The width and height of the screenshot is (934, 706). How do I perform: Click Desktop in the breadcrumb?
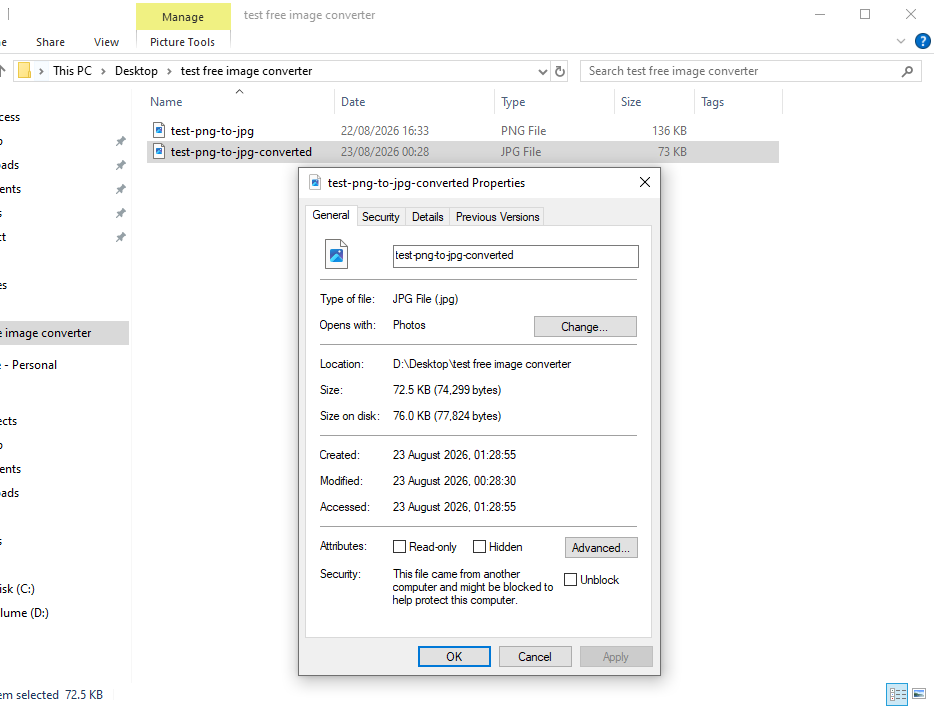pyautogui.click(x=136, y=71)
